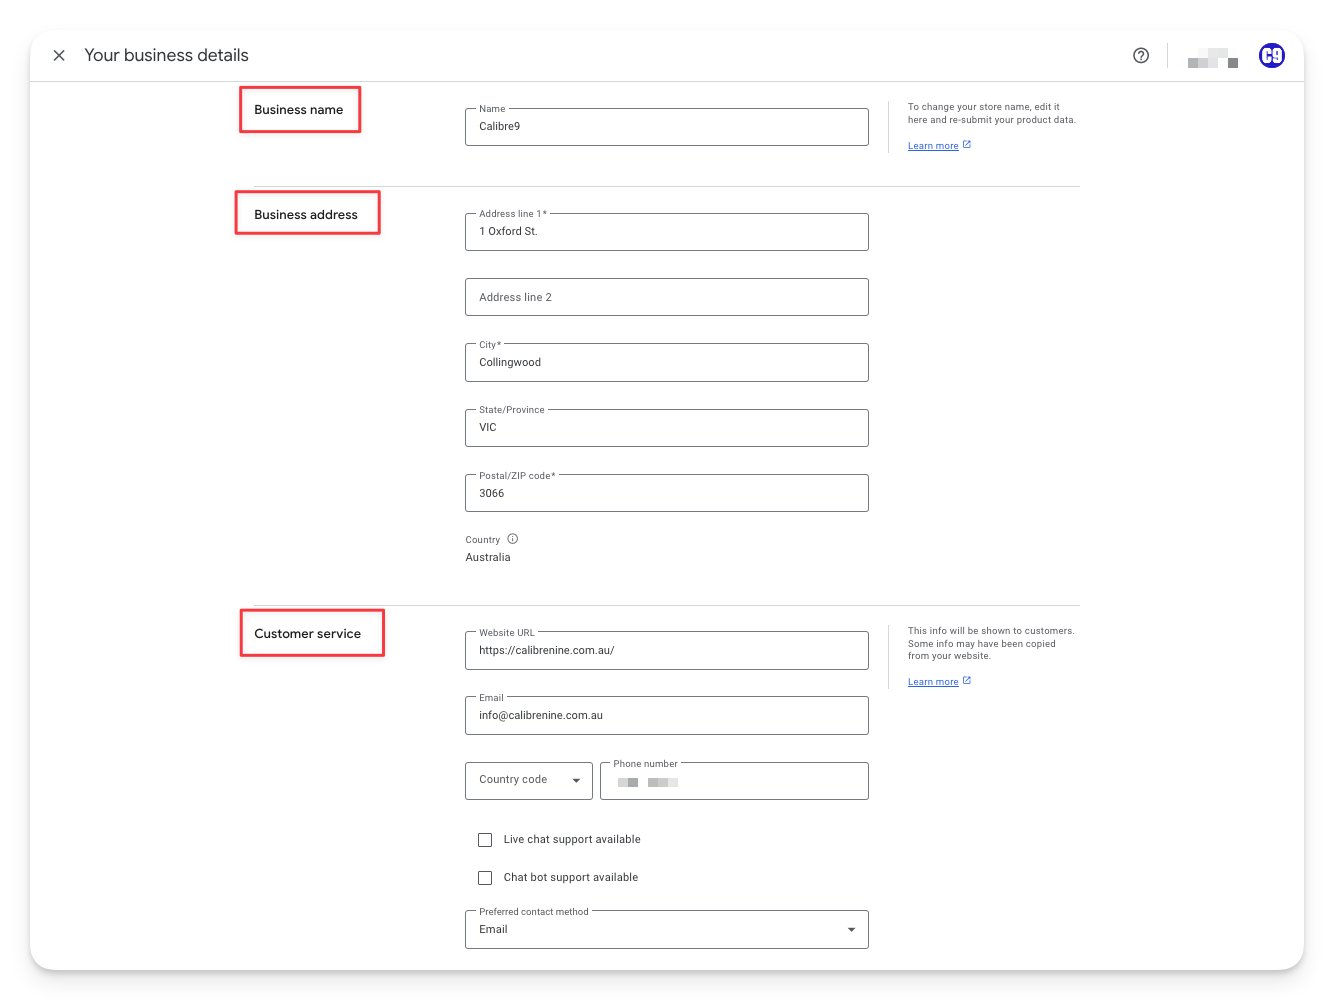Tick Chat bot support available checkbox
1334x1000 pixels.
[x=485, y=878]
